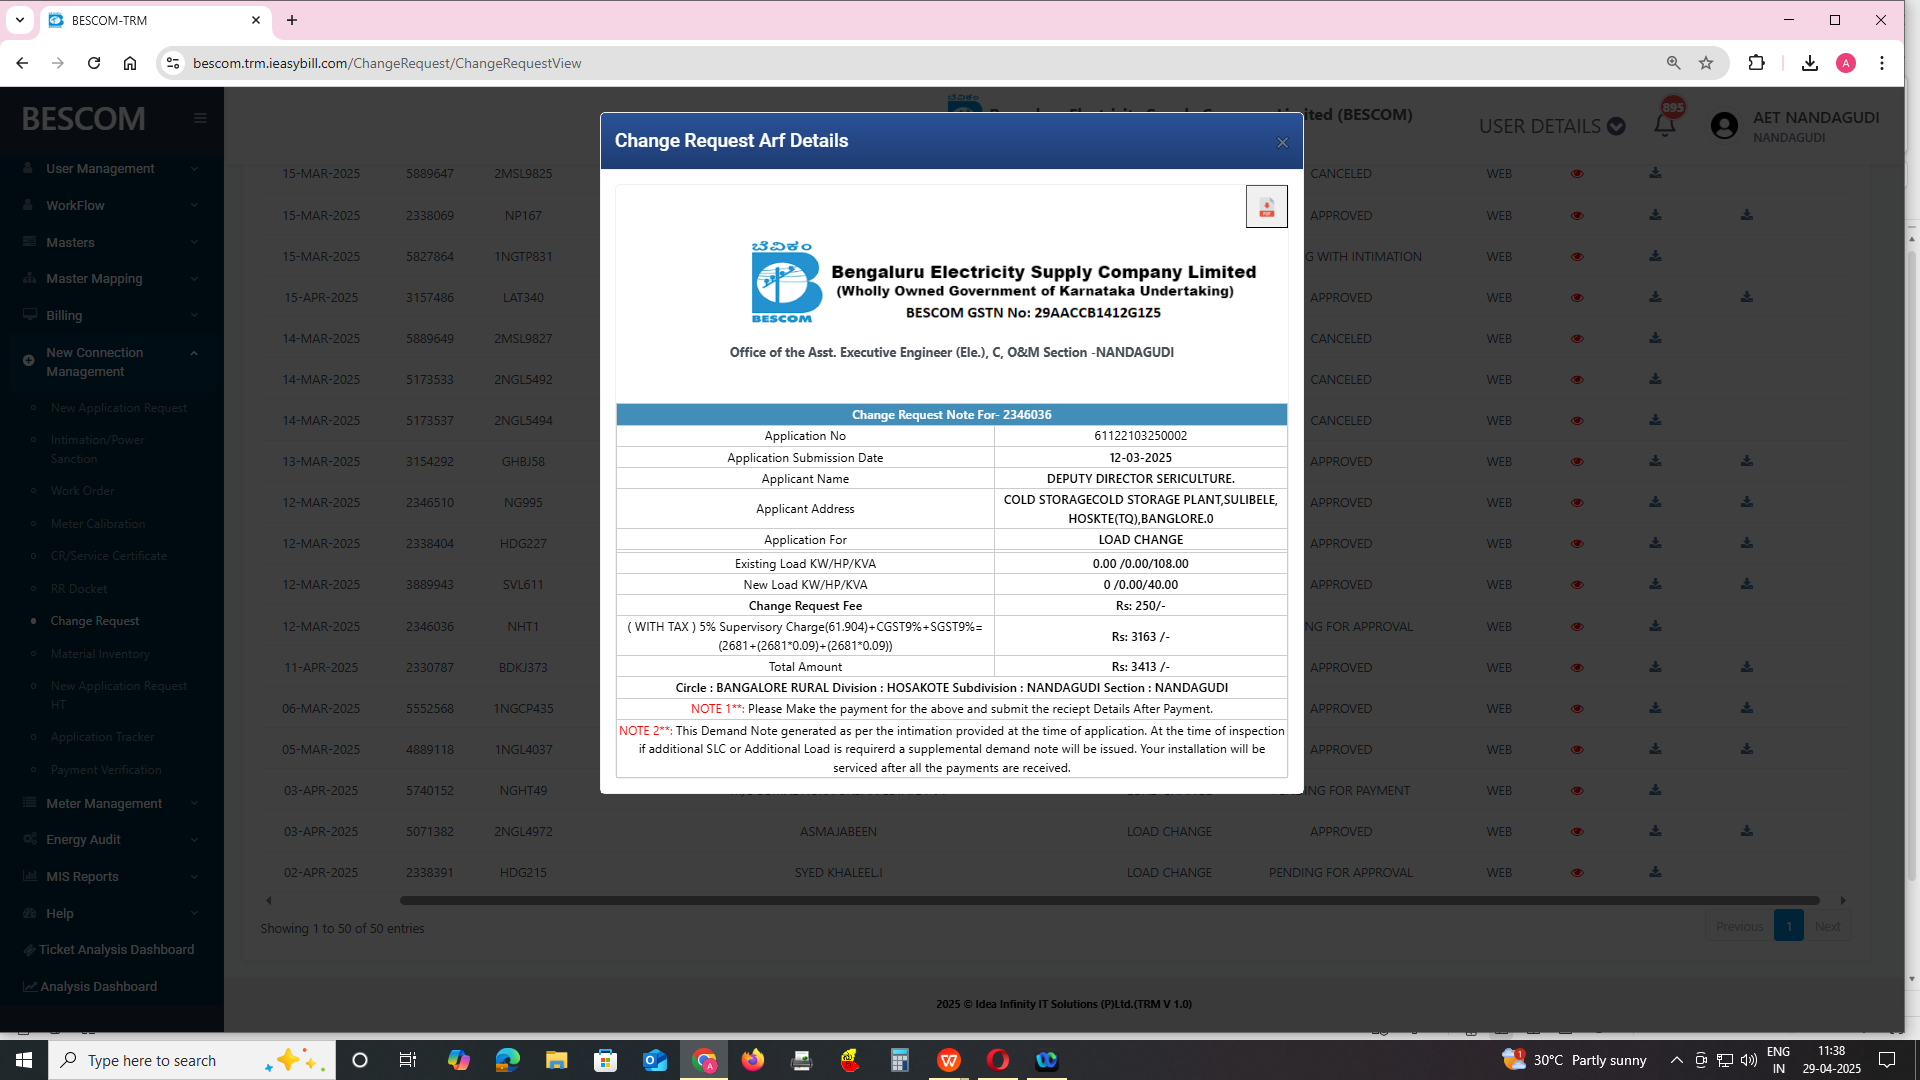Download first file for row NP167
The height and width of the screenshot is (1080, 1920).
click(x=1655, y=215)
